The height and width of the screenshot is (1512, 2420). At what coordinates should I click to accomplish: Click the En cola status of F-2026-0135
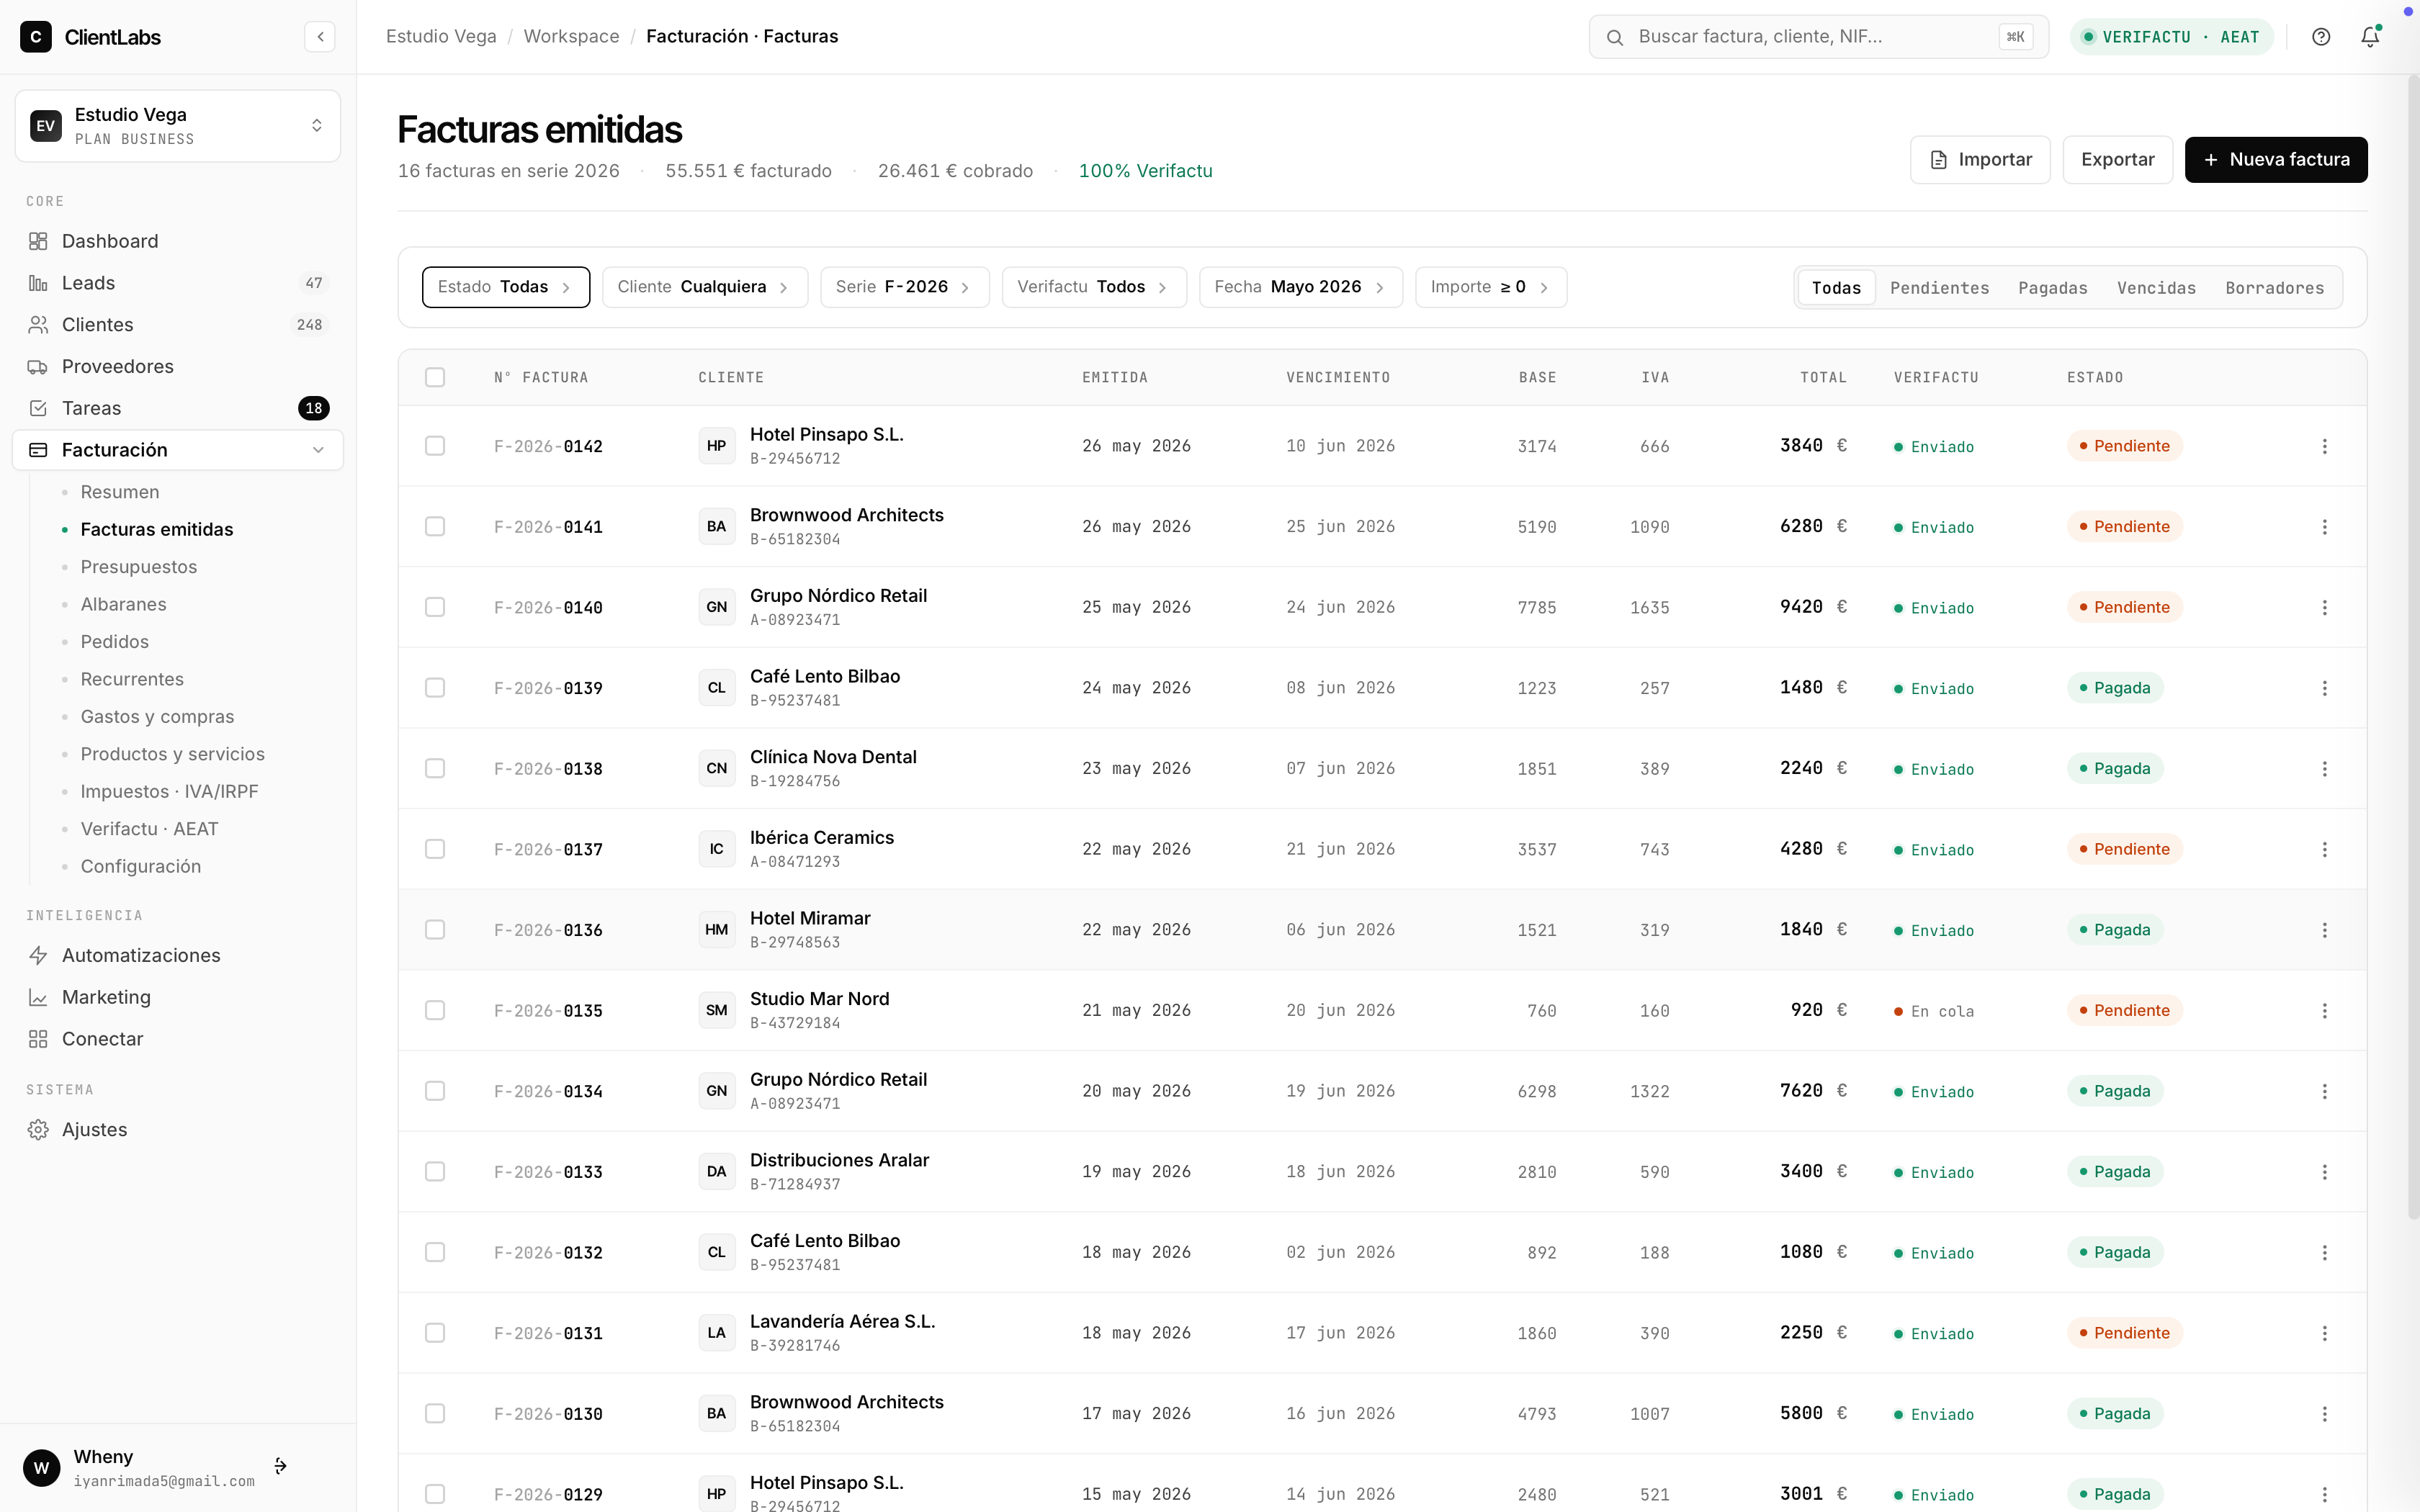point(1934,1012)
